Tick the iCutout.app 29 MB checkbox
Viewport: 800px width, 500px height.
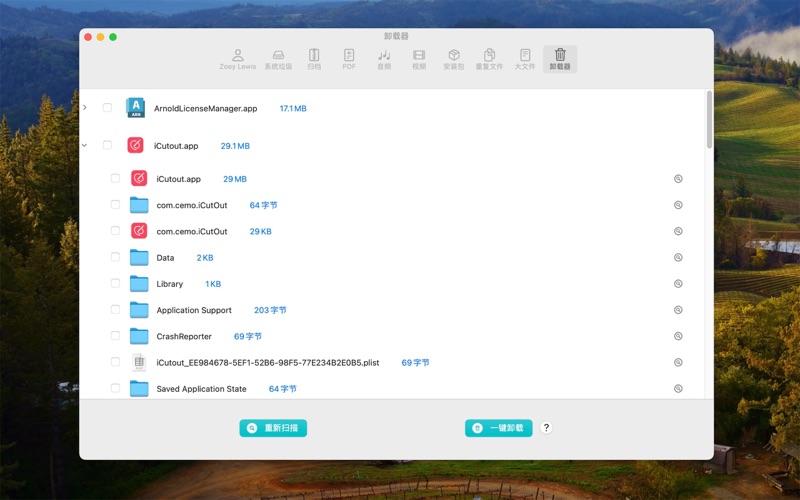pyautogui.click(x=115, y=178)
